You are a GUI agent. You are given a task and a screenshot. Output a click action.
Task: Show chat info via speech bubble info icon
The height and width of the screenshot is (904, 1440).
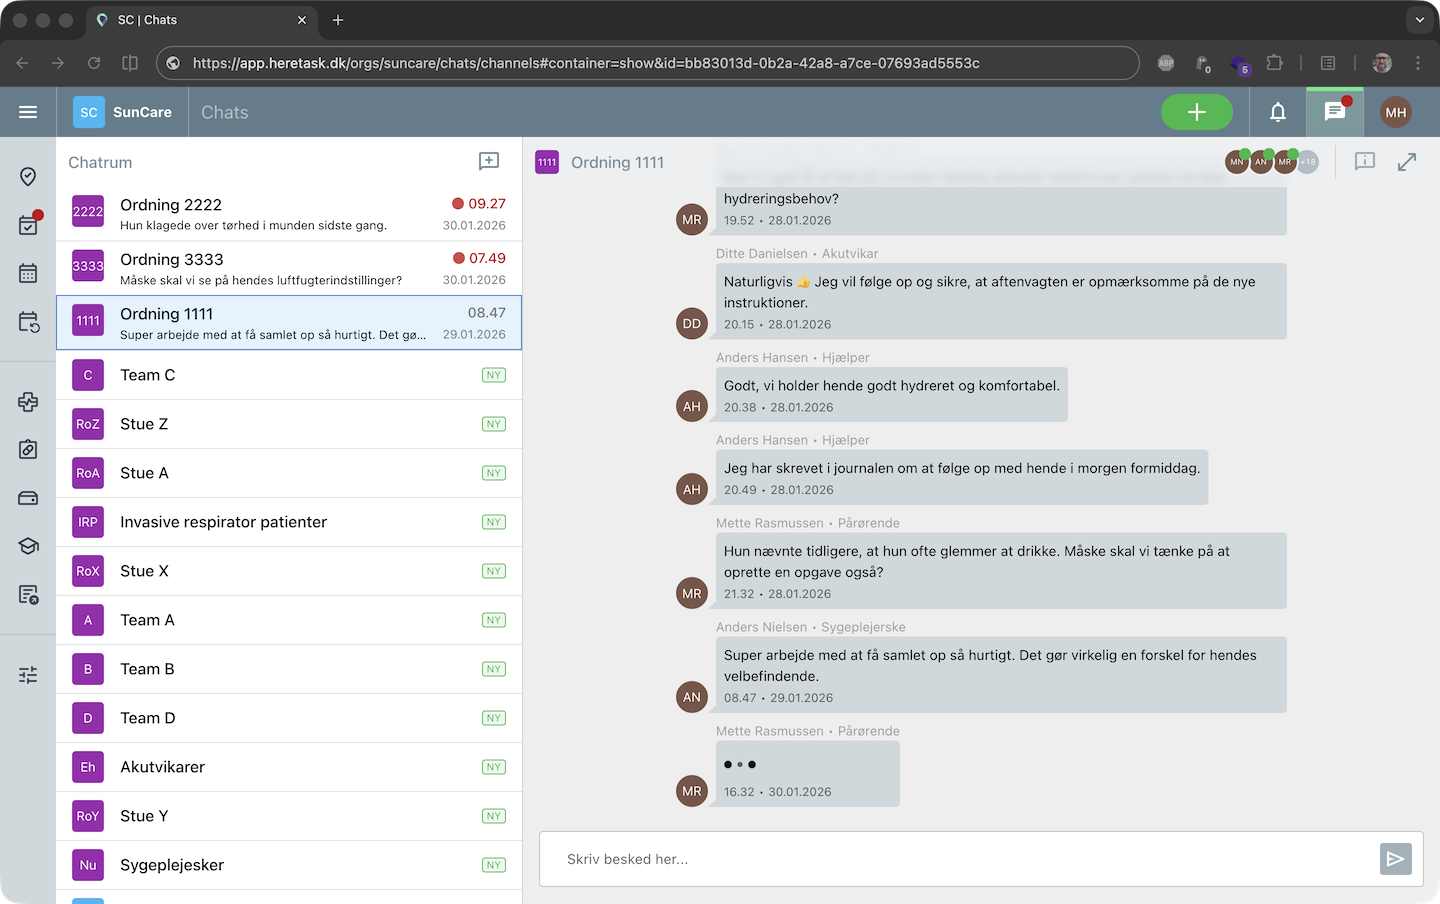pyautogui.click(x=1365, y=161)
